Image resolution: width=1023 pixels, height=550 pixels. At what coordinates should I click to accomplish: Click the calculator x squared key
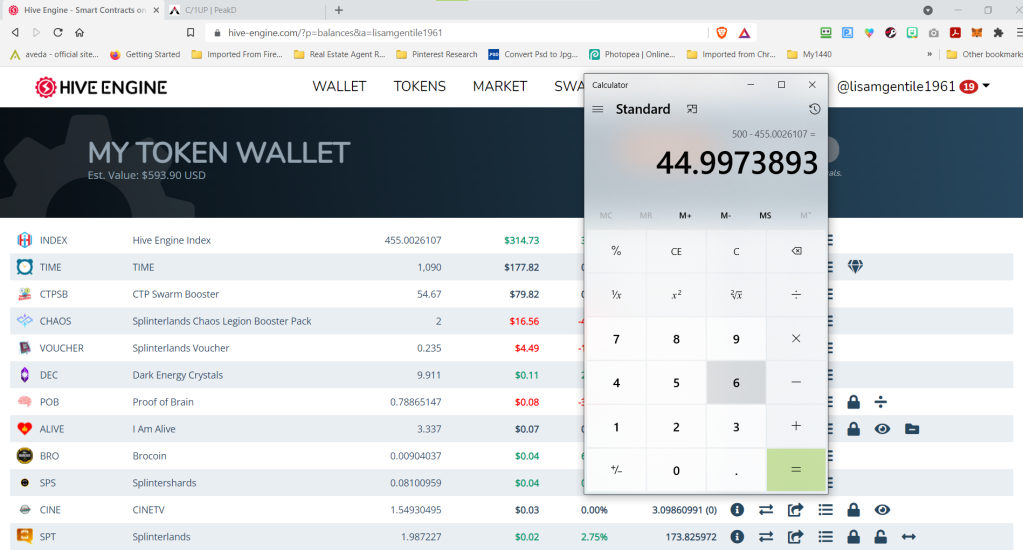pyautogui.click(x=676, y=295)
